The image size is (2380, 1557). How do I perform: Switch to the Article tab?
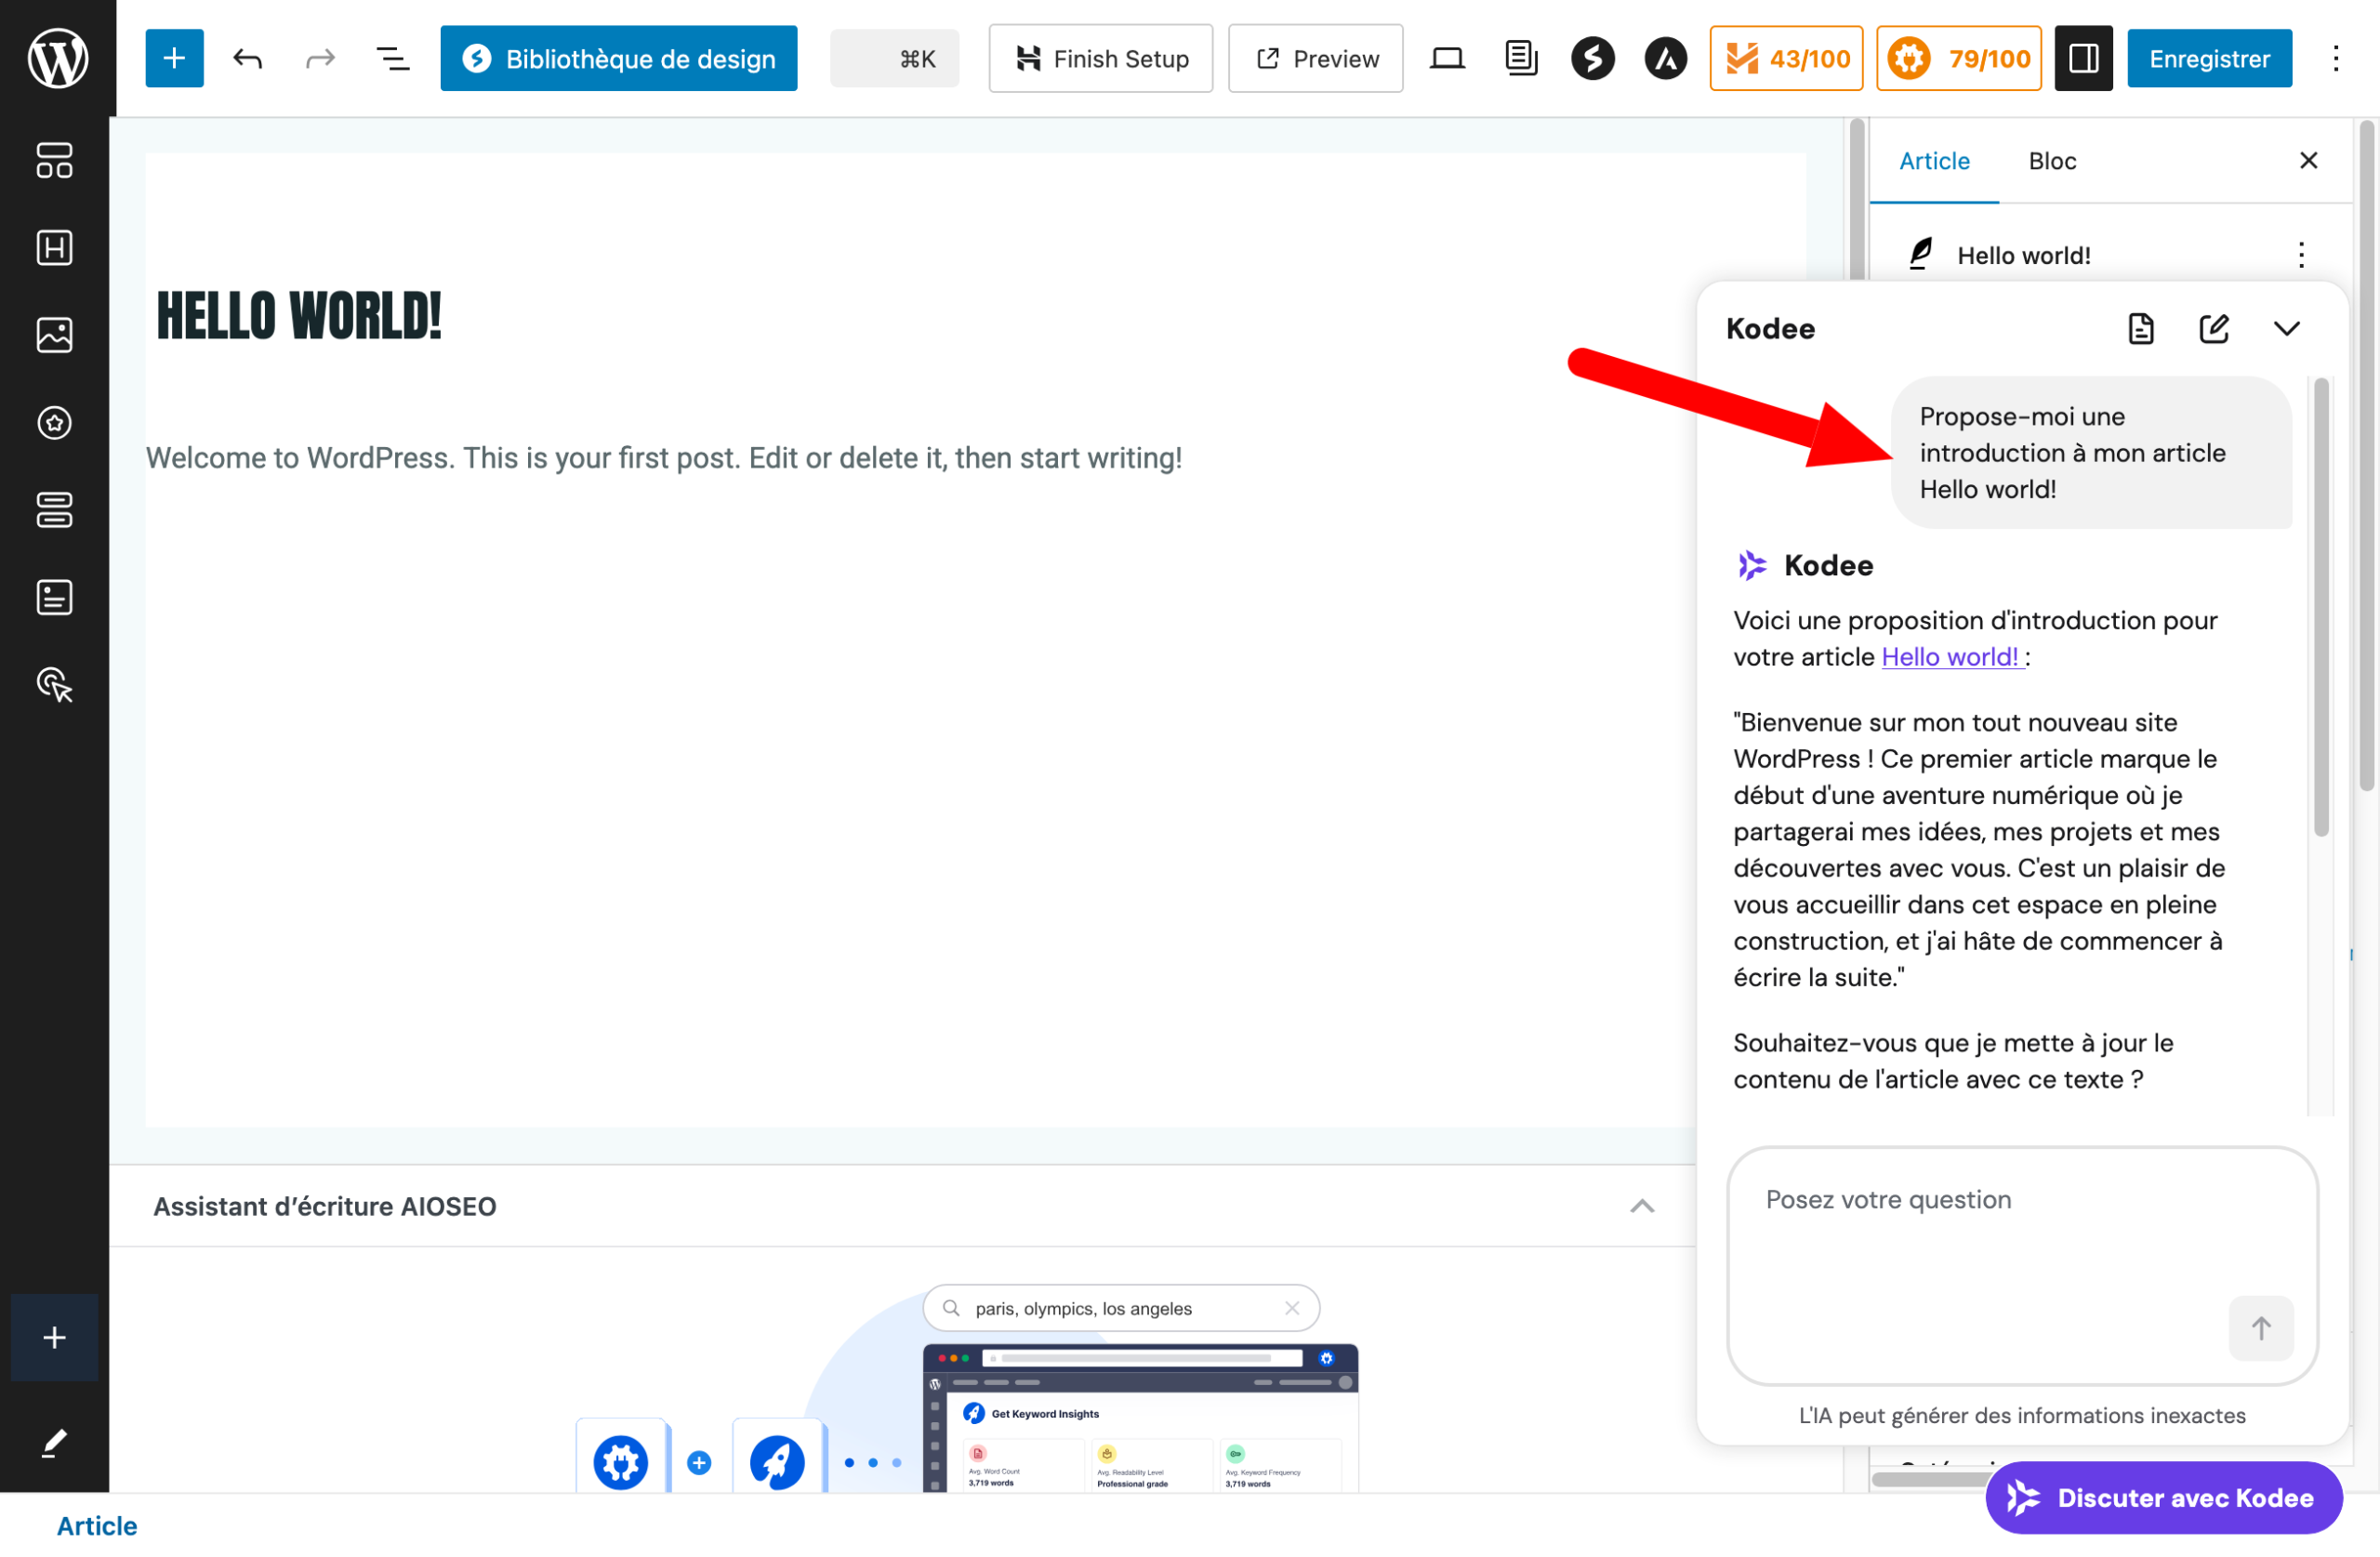point(1934,160)
